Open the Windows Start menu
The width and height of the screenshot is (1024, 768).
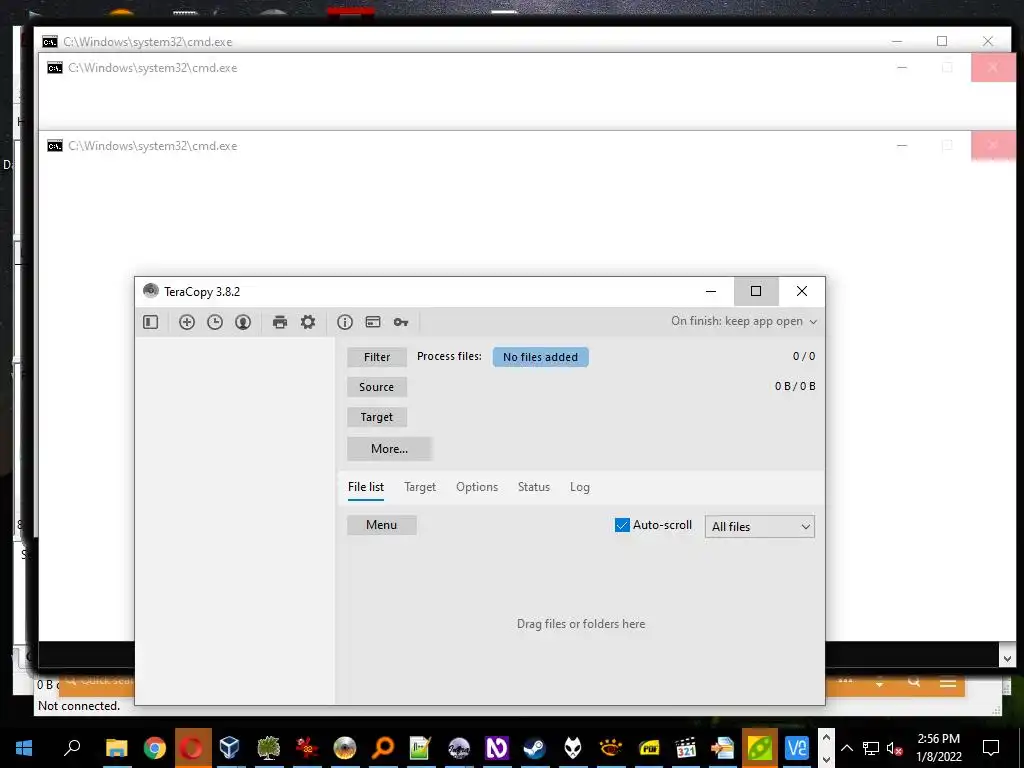[24, 748]
